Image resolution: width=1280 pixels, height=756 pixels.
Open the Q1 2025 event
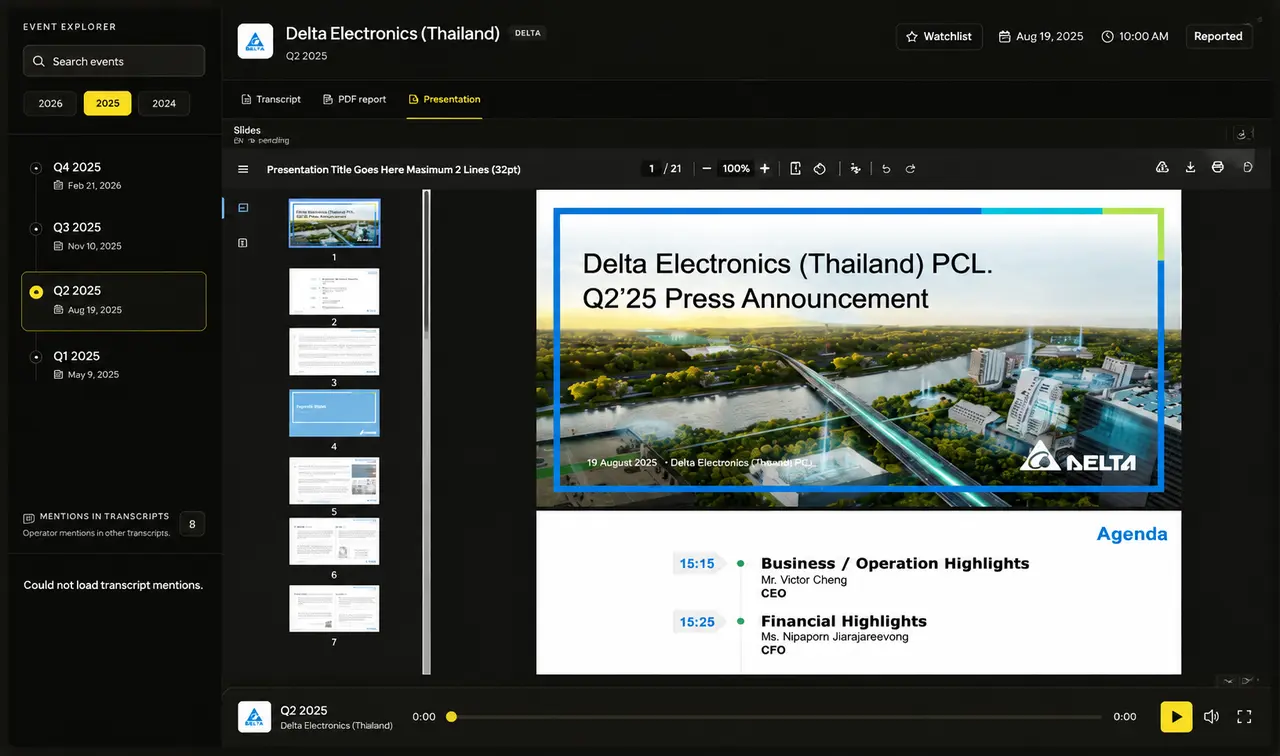click(x=114, y=364)
